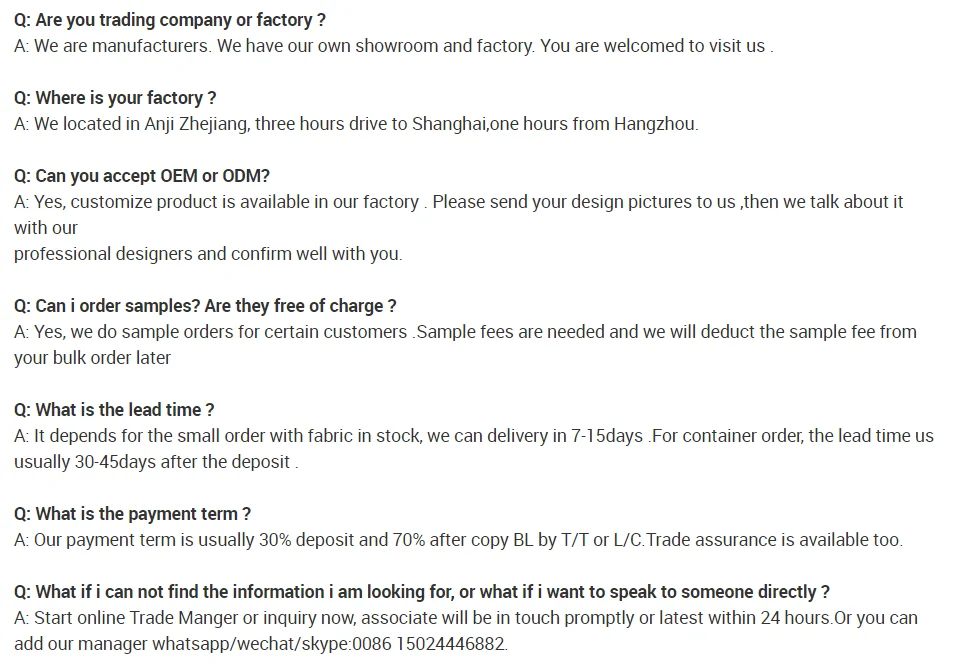This screenshot has height=663, width=956.
Task: Click the "What is the lead time ?" question
Action: (114, 410)
